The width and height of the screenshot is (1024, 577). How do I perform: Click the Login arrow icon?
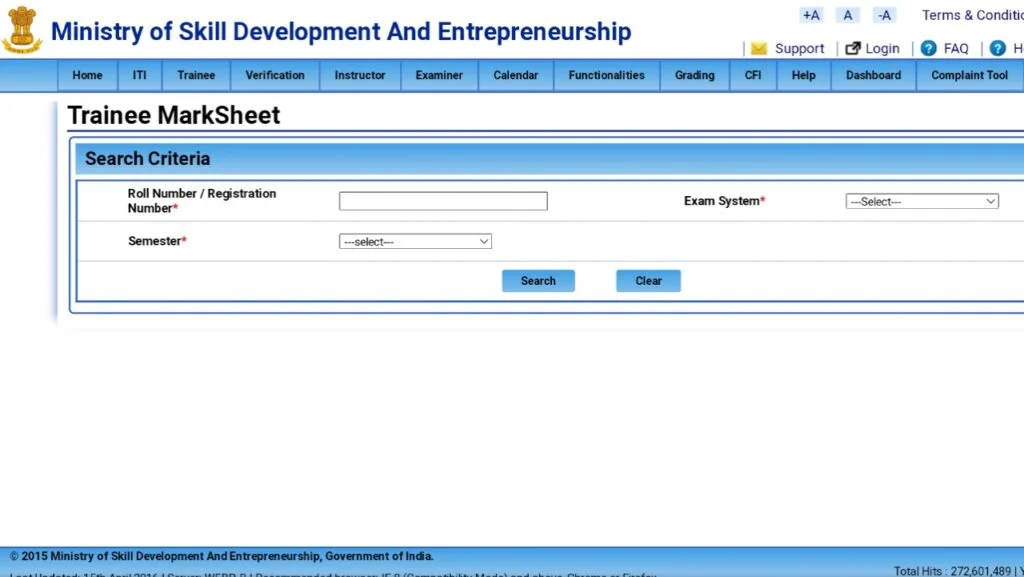click(x=852, y=48)
